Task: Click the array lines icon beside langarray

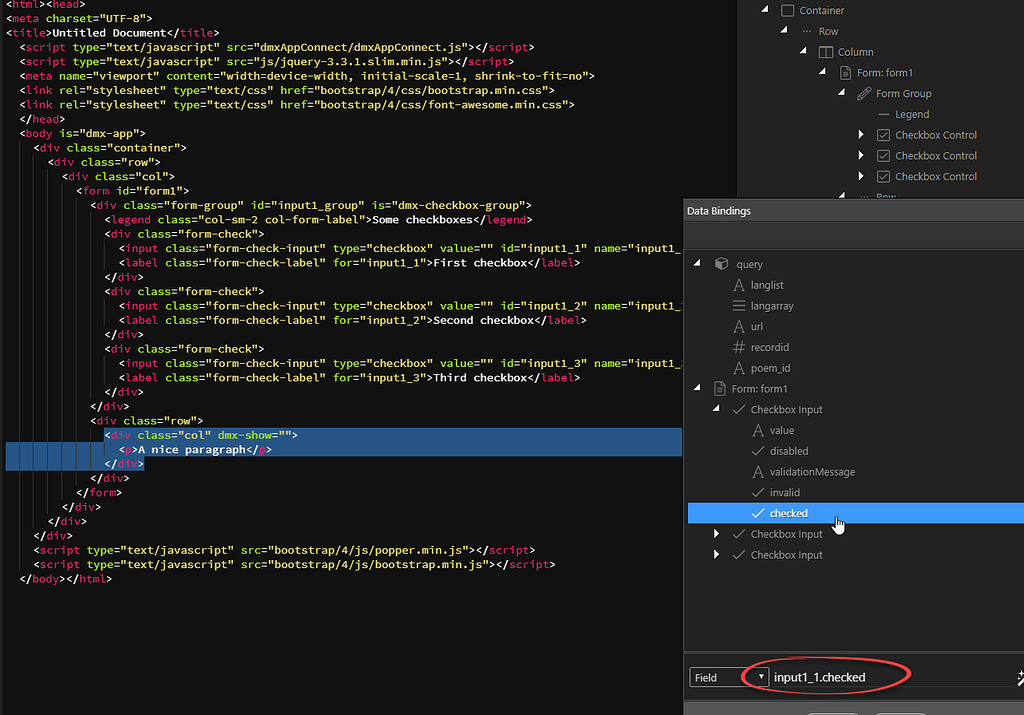Action: point(739,306)
